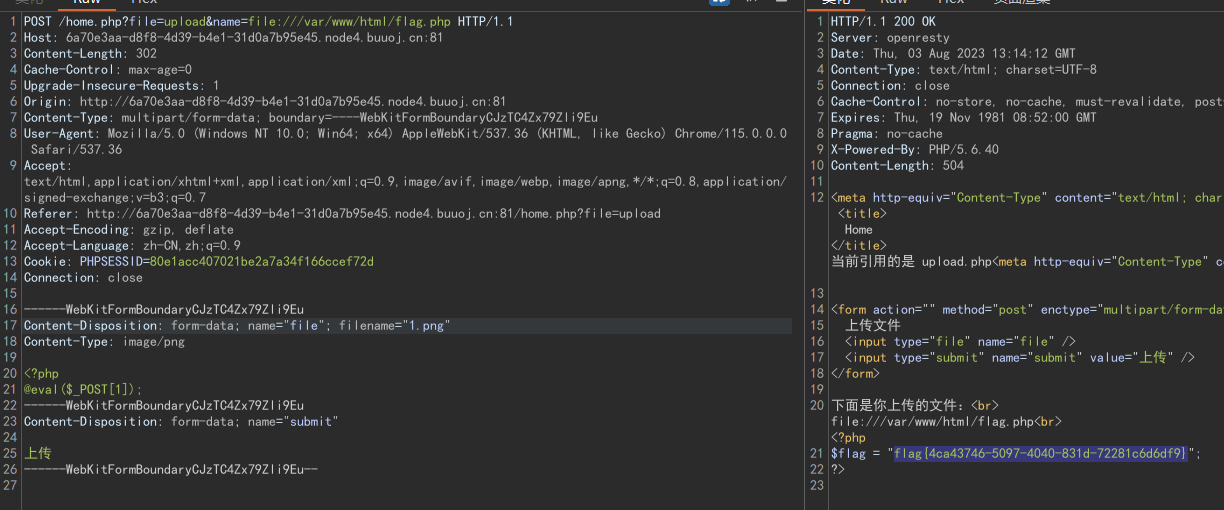Click Server: openresty header
1224x510 pixels.
click(890, 37)
